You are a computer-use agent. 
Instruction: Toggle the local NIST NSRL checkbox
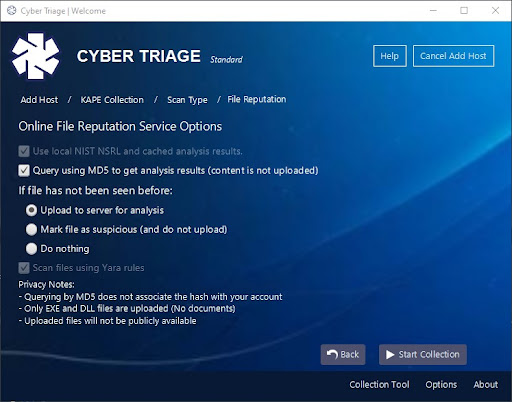click(x=24, y=151)
